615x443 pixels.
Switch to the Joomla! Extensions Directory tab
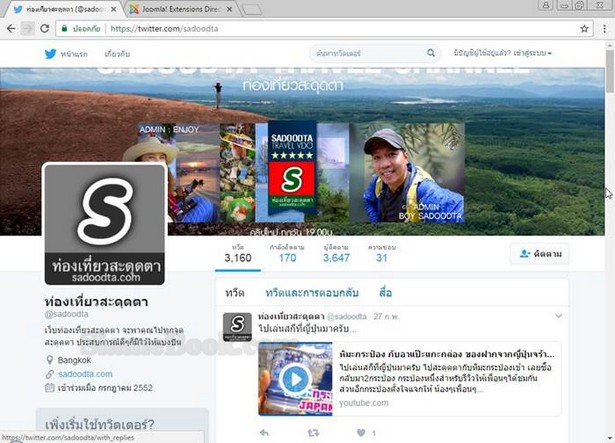(x=182, y=9)
